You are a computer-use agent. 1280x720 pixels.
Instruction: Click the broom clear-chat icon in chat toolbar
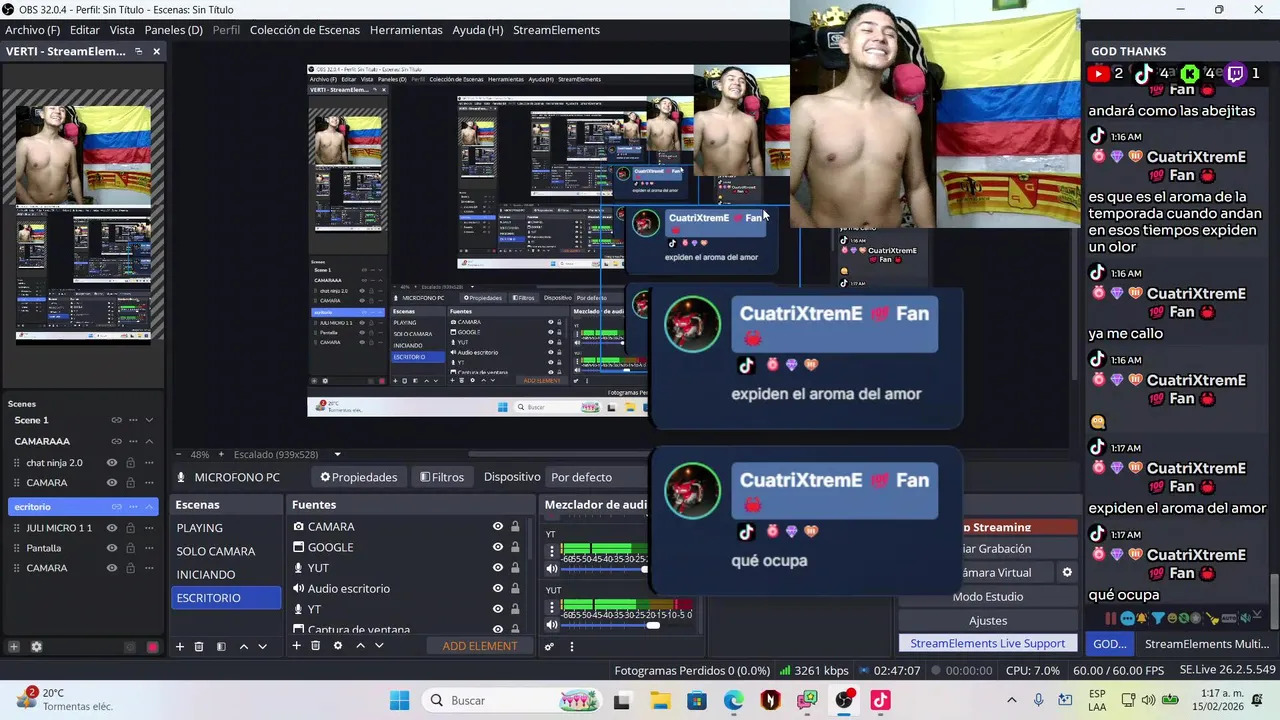[1212, 619]
